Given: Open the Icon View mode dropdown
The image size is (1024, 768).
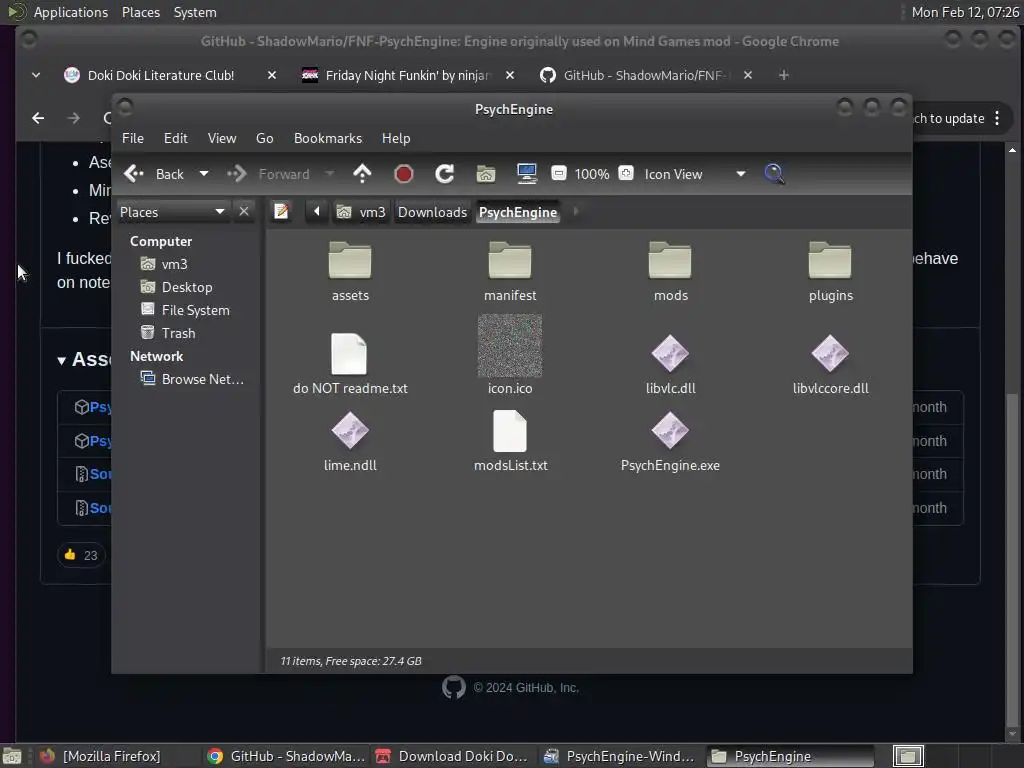Looking at the screenshot, I should 695,174.
